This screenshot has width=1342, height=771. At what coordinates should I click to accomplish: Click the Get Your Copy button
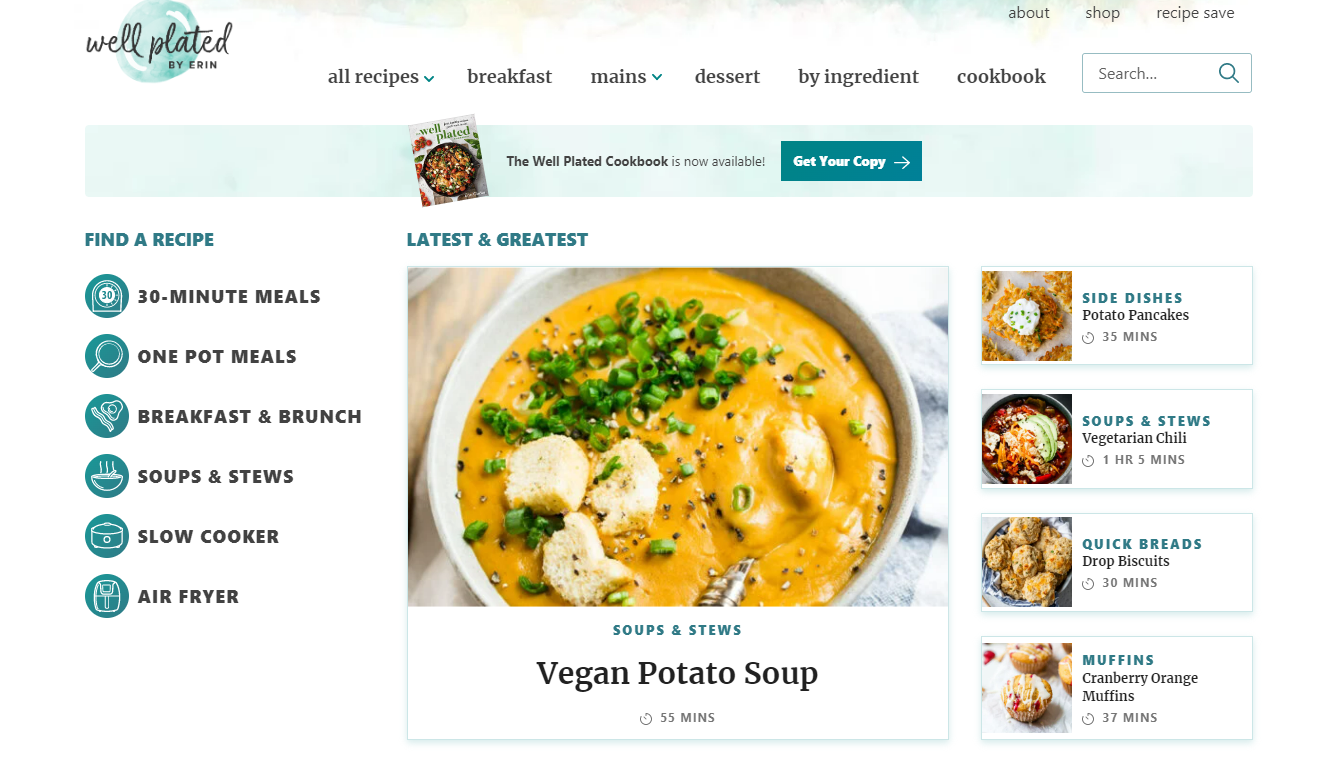point(851,161)
